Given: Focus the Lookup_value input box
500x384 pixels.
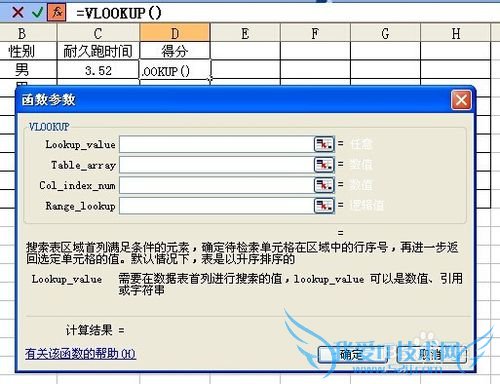Looking at the screenshot, I should (217, 144).
